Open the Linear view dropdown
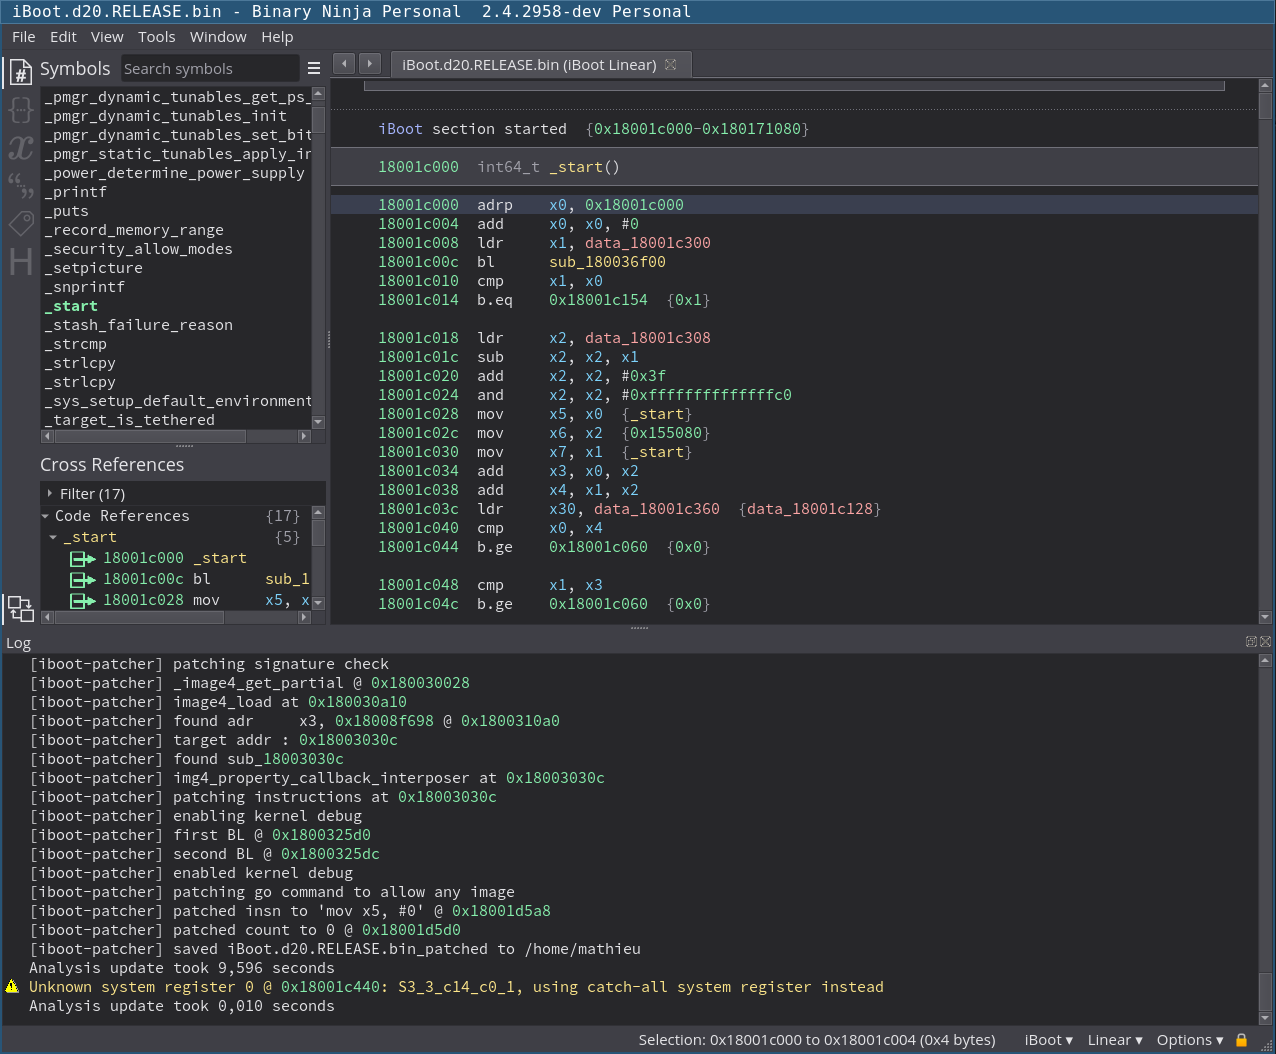The image size is (1276, 1054). (x=1114, y=1040)
